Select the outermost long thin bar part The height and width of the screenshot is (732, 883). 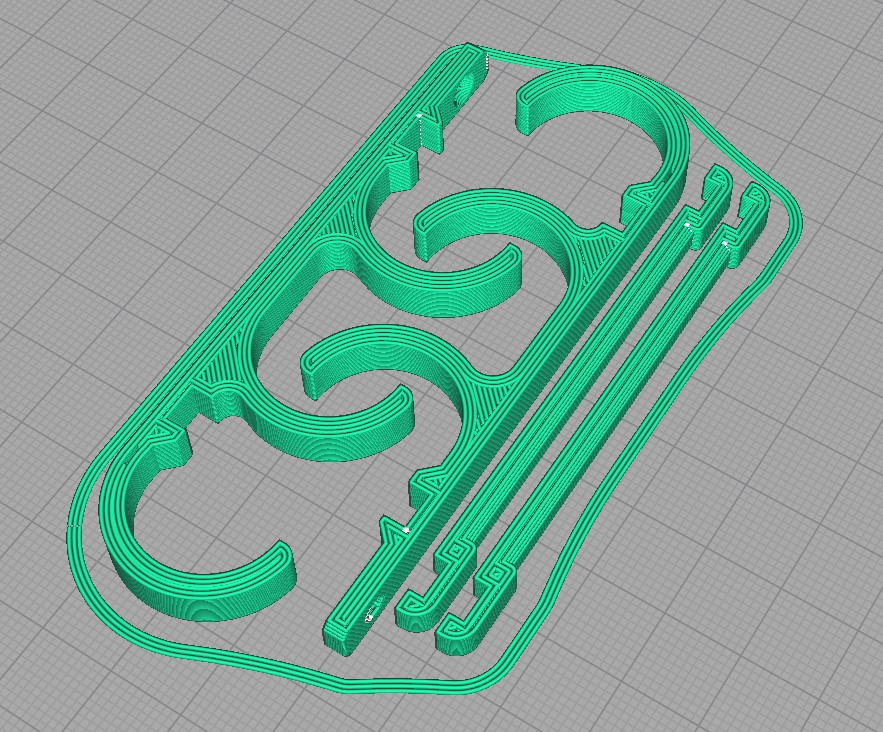605,417
